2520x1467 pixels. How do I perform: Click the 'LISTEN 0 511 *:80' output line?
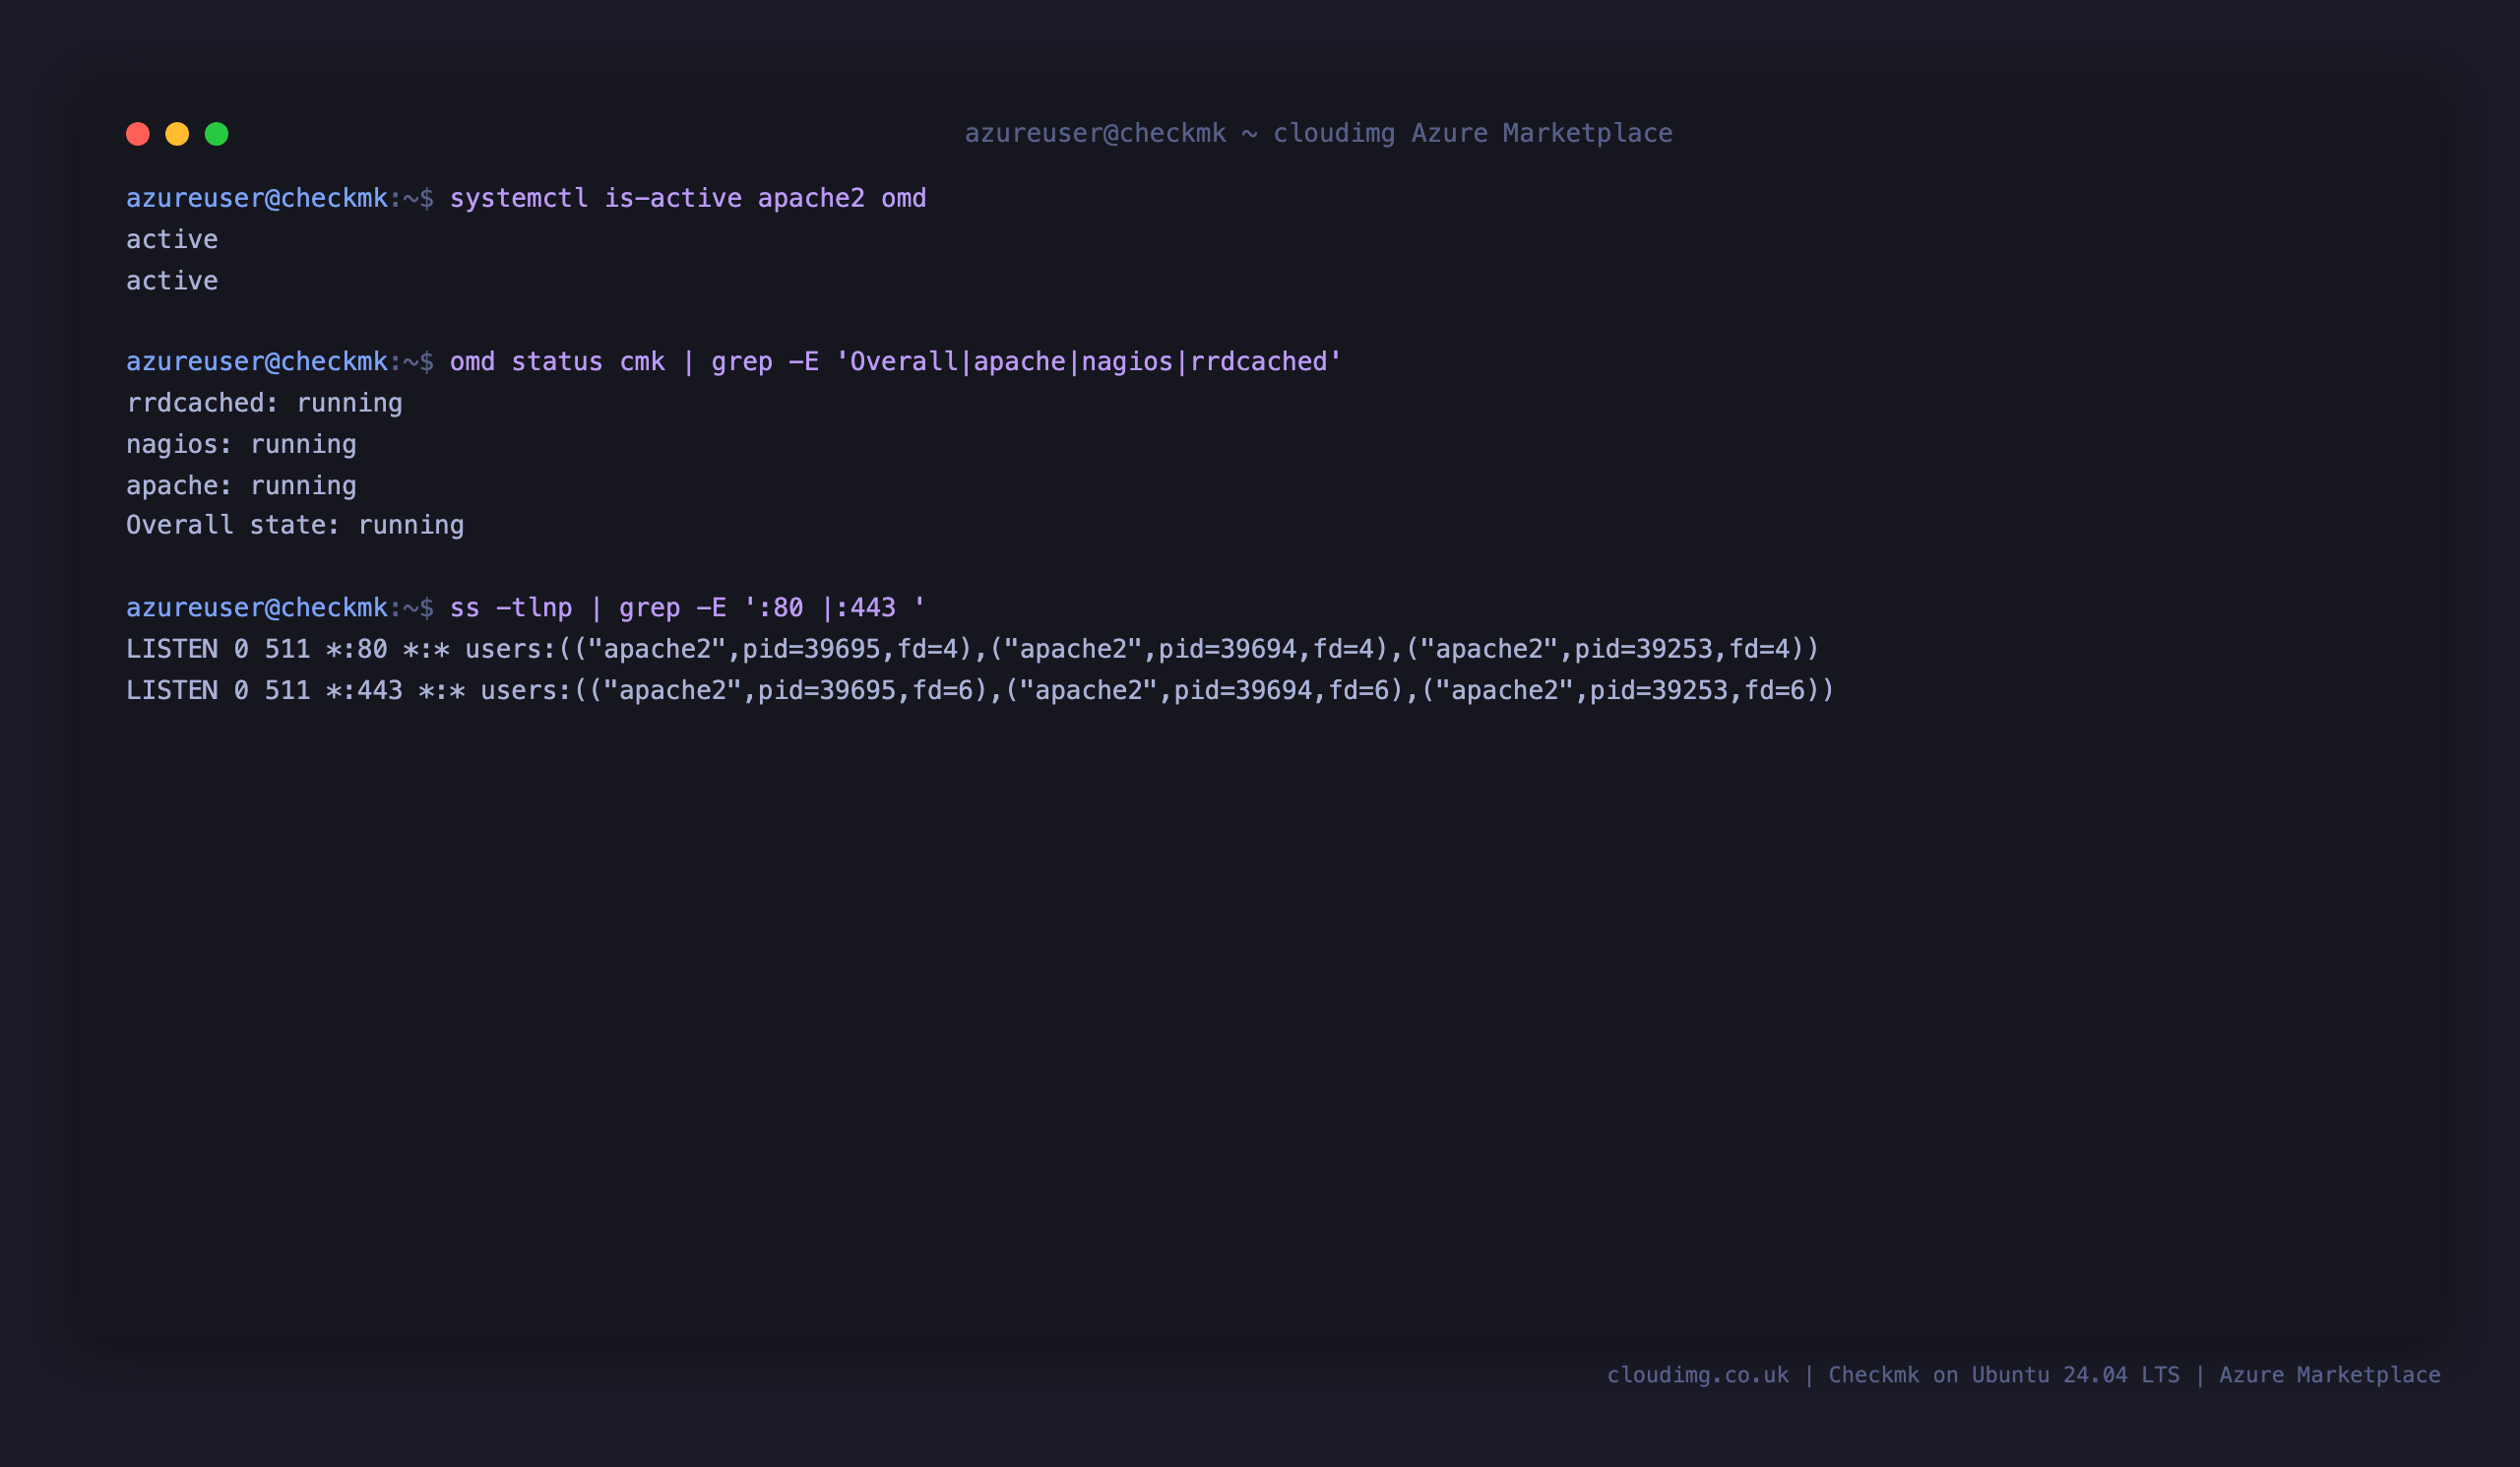972,649
